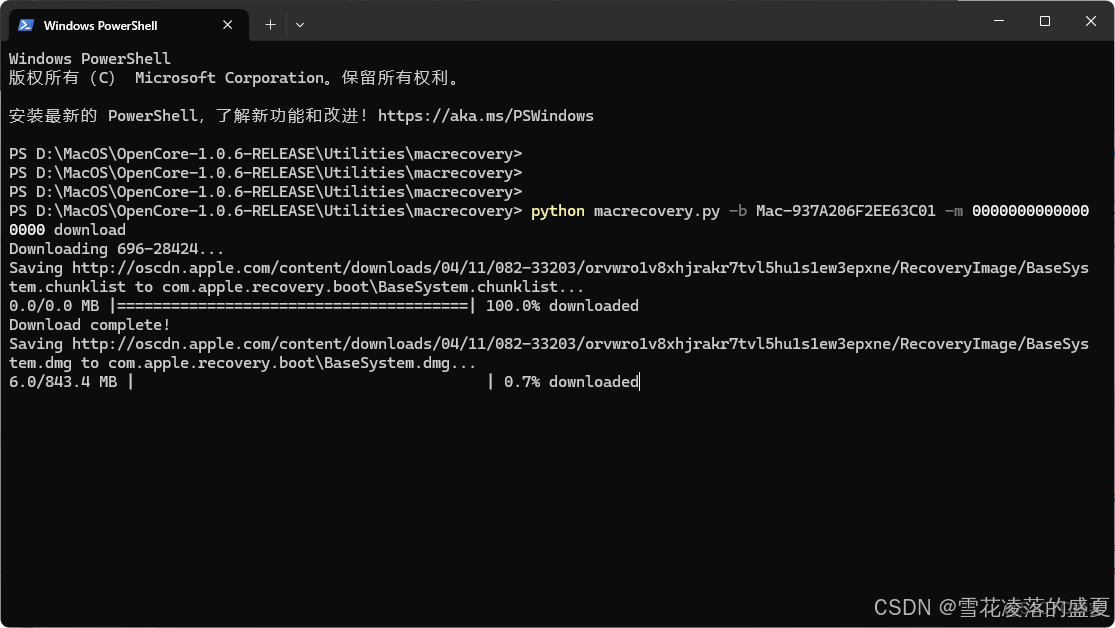The width and height of the screenshot is (1115, 628).
Task: Click the first empty PS prompt line
Action: click(x=265, y=154)
